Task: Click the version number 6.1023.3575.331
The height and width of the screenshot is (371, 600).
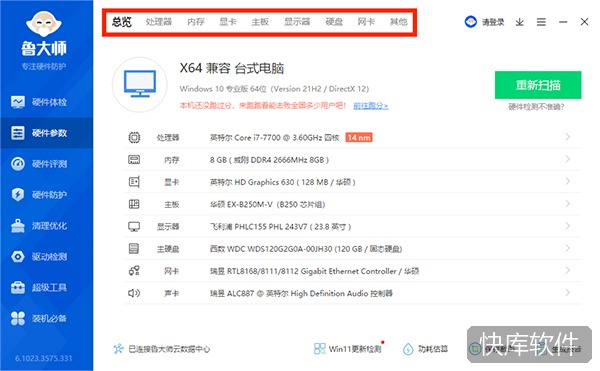Action: 44,358
